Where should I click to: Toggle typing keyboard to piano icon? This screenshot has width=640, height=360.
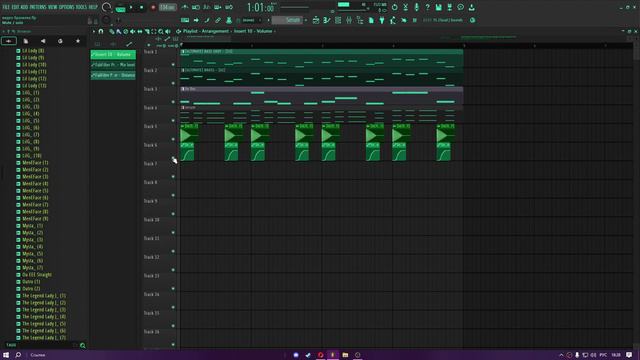[185, 20]
